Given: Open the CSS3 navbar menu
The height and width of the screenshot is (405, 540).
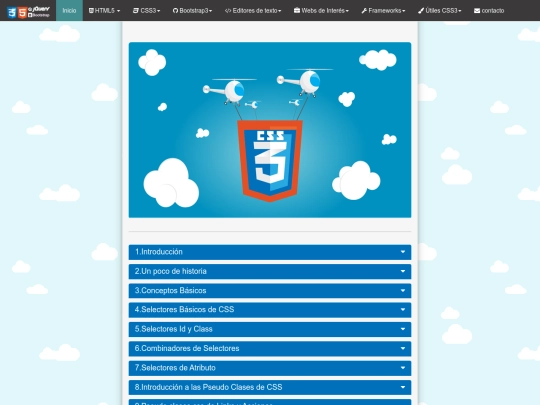Looking at the screenshot, I should (x=146, y=11).
